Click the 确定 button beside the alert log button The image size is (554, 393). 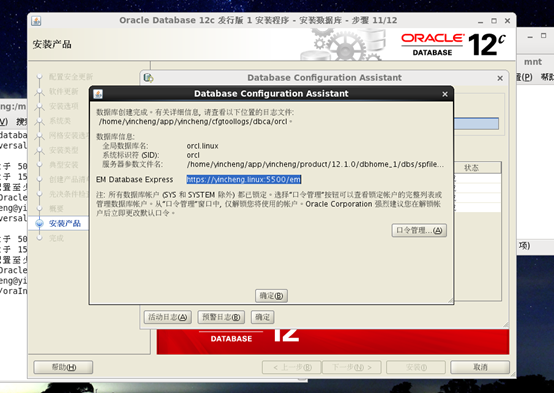[263, 317]
